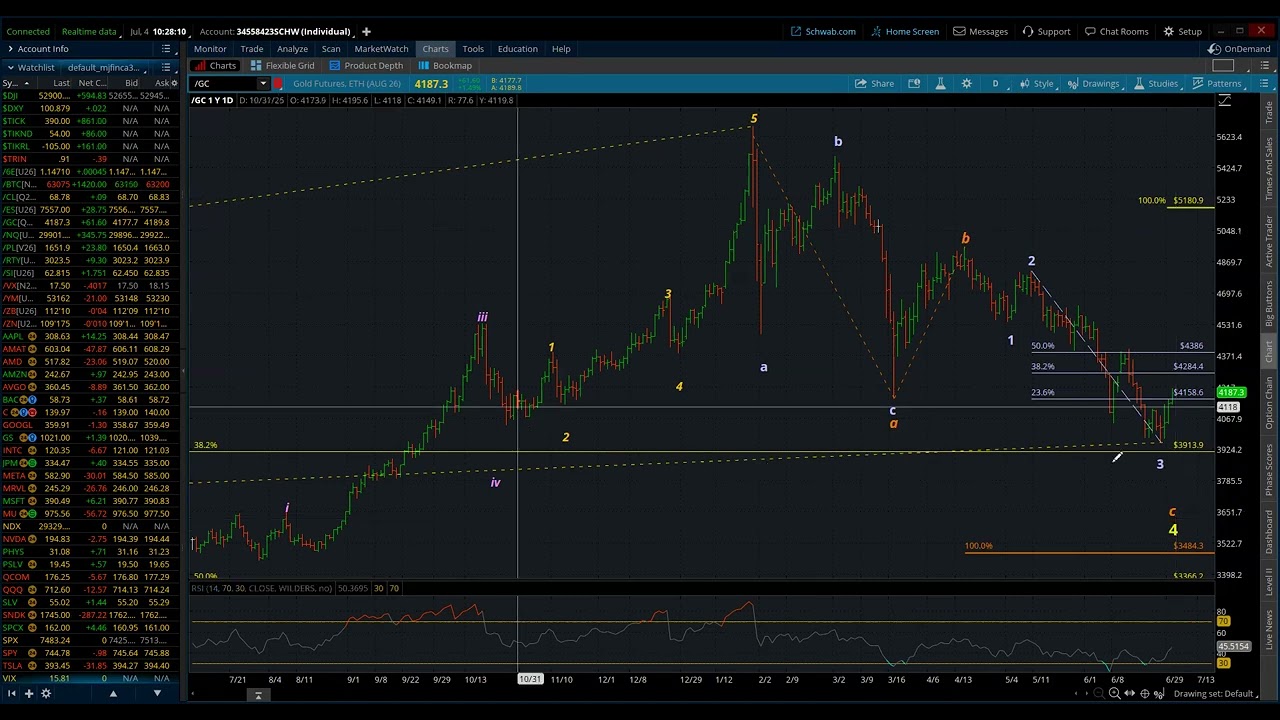Choose a different watchlist from default_mjfinca3 dropdown

coord(108,67)
